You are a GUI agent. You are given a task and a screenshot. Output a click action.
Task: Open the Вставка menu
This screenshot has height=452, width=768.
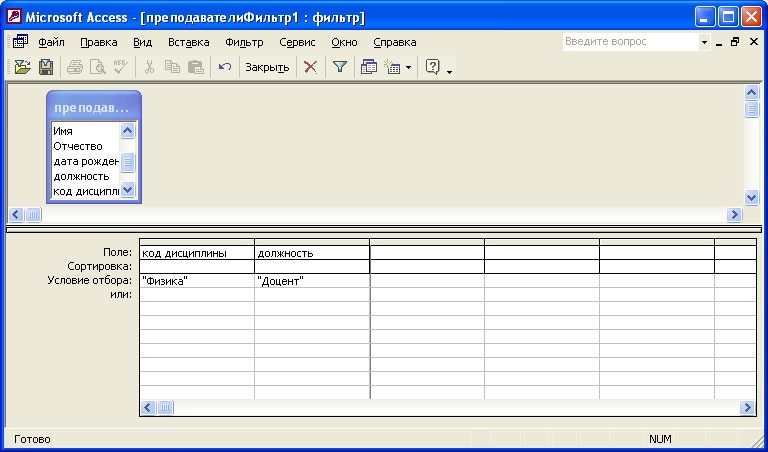189,42
